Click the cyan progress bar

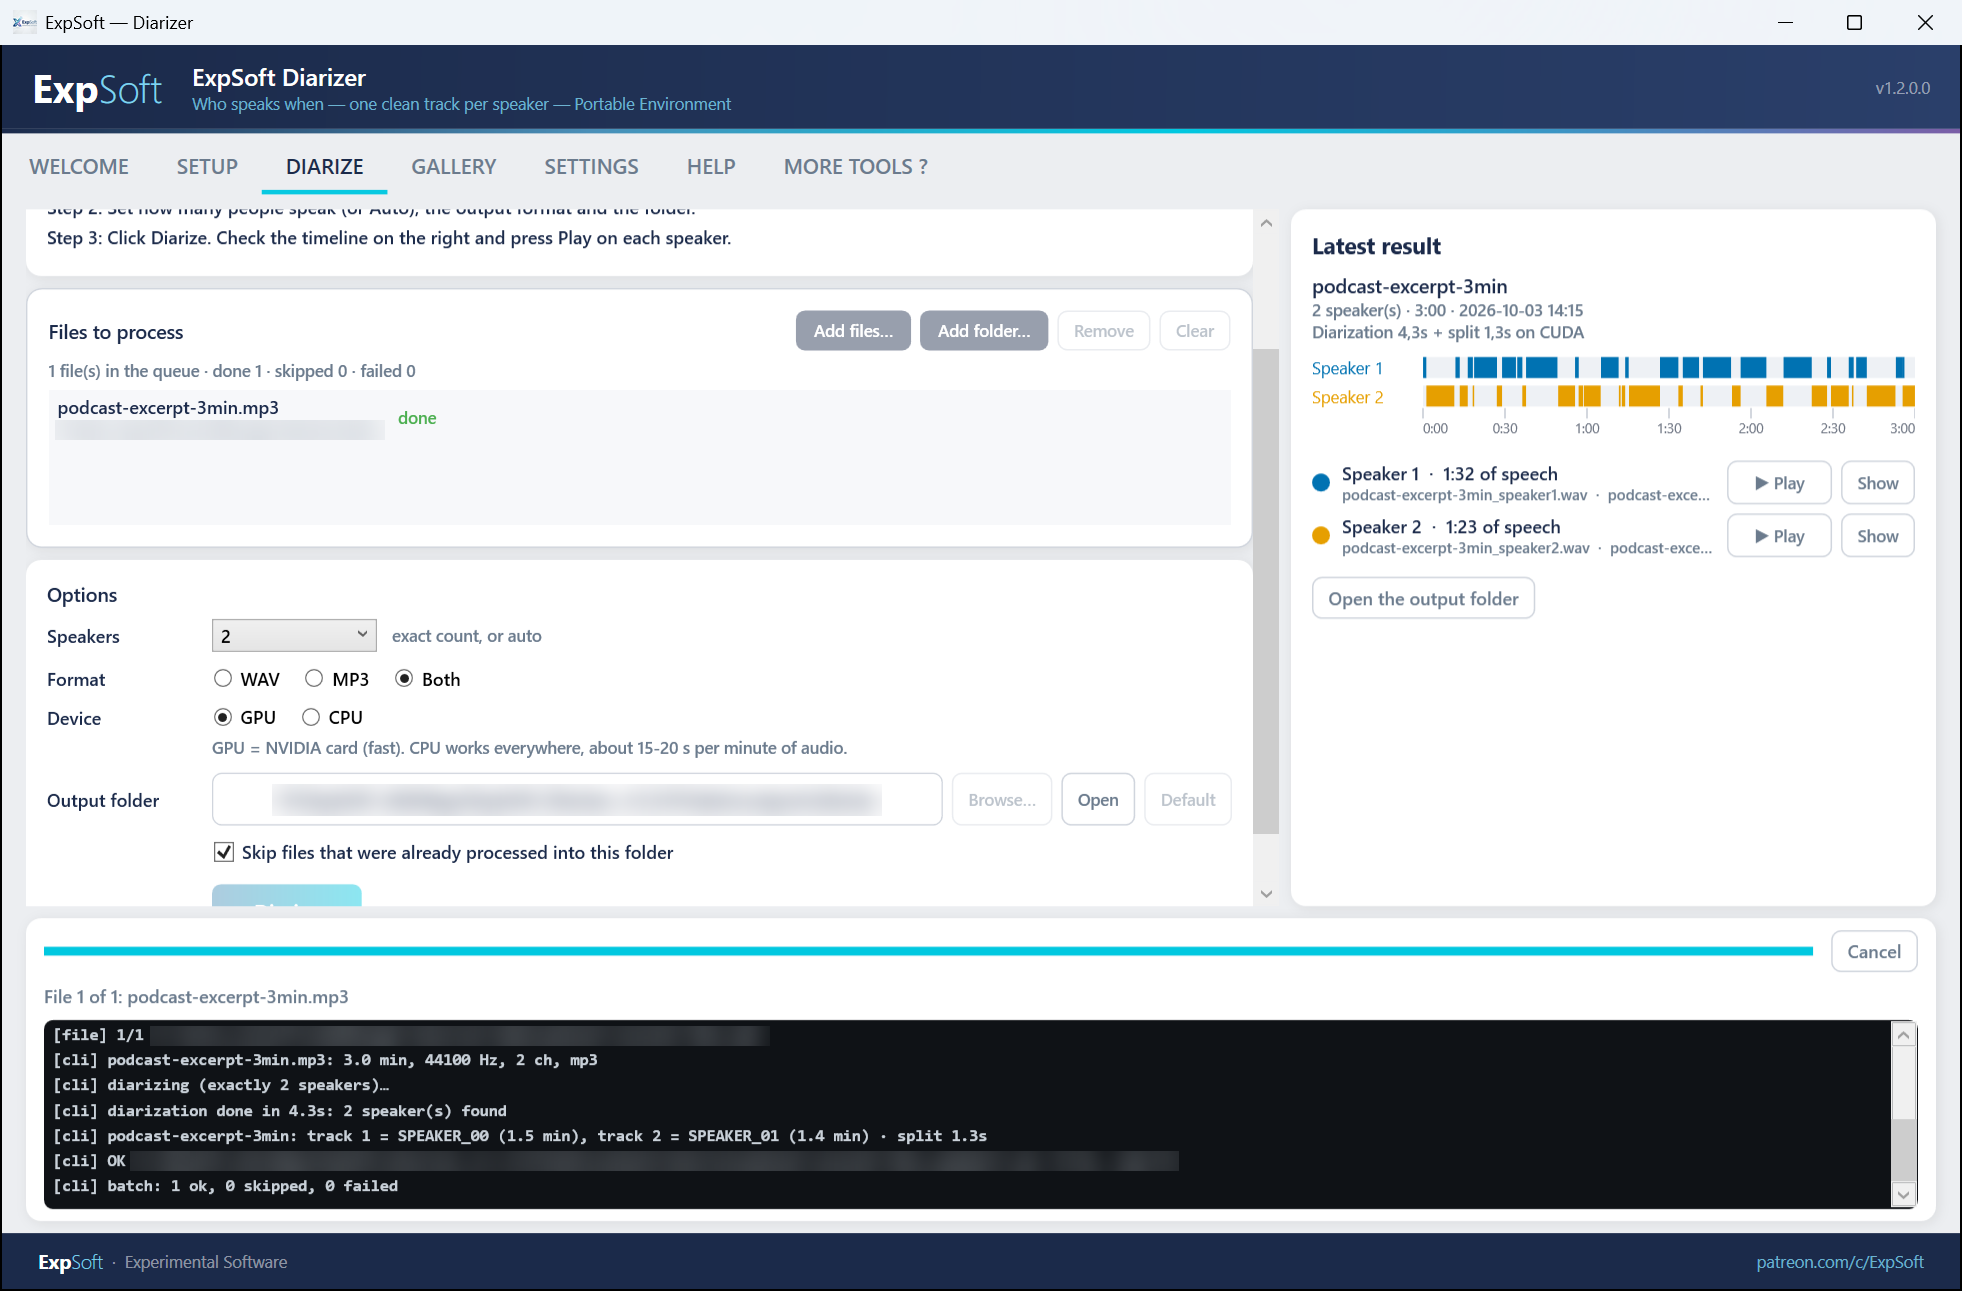(928, 951)
